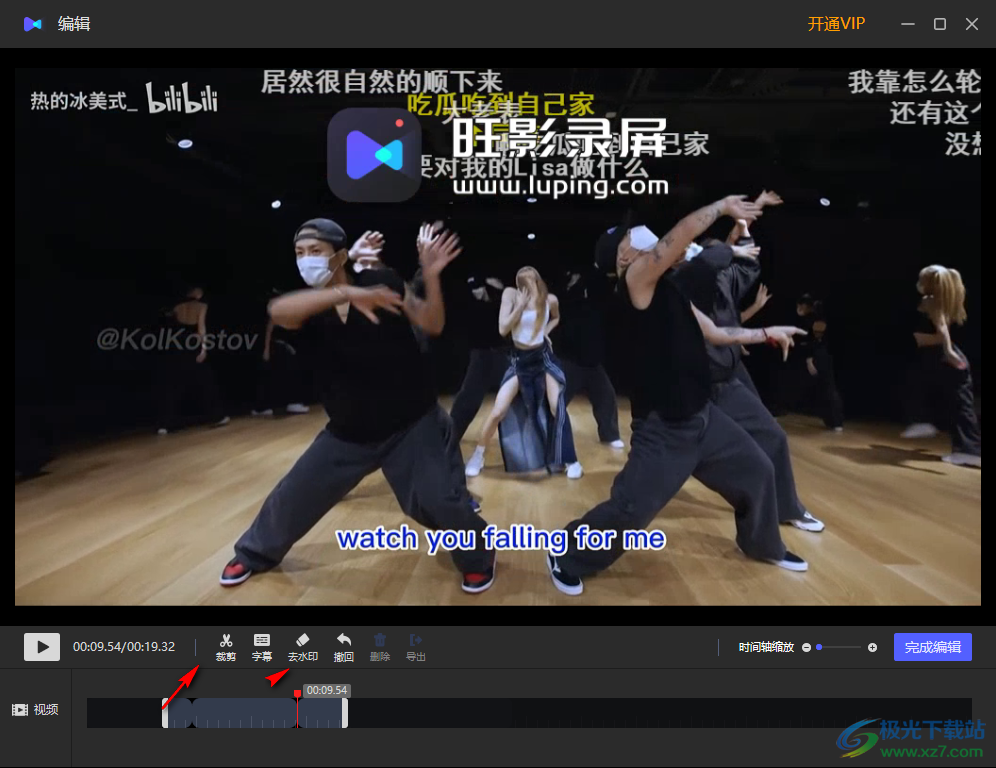
Task: Click the left trim handle of clip
Action: click(x=165, y=713)
